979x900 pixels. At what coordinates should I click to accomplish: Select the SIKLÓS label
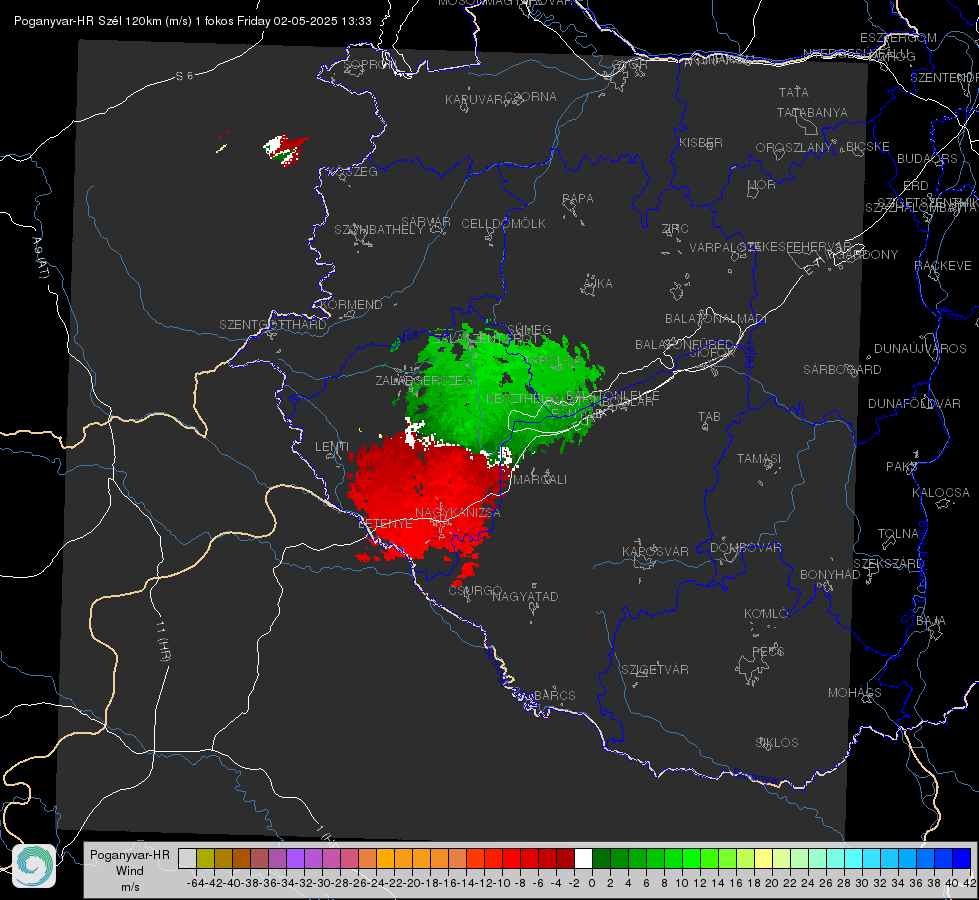pyautogui.click(x=777, y=743)
